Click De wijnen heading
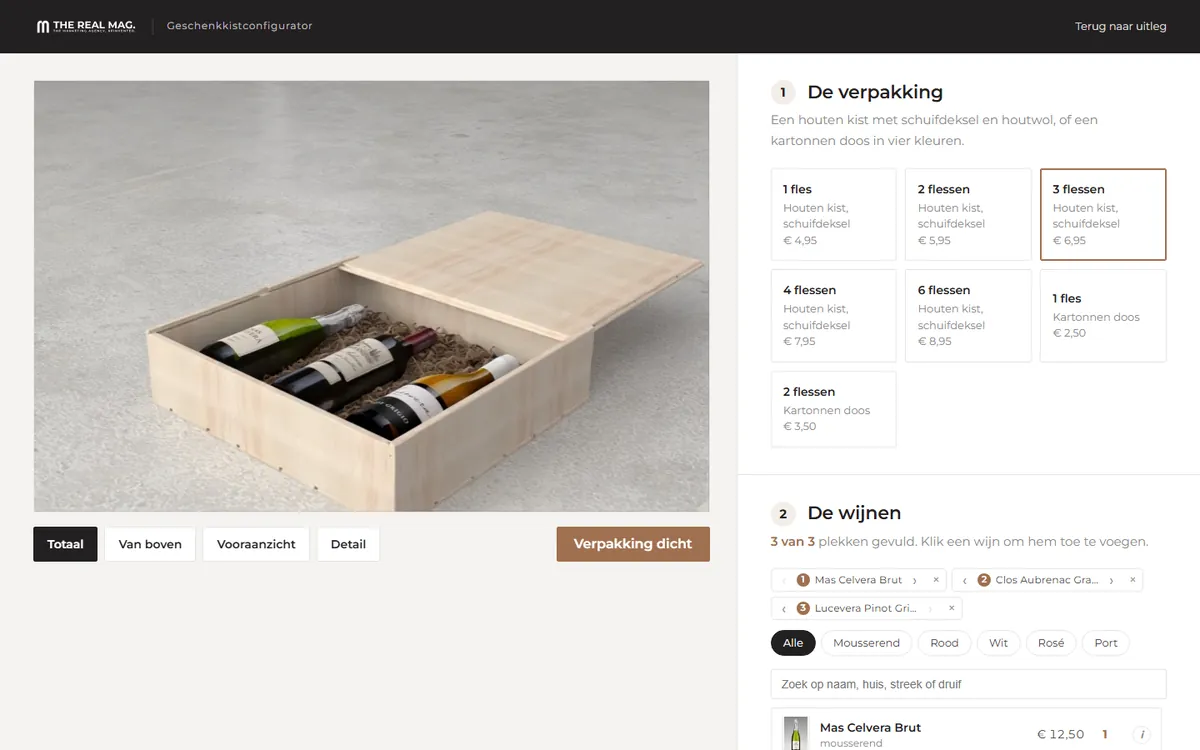The width and height of the screenshot is (1200, 750). click(x=854, y=513)
